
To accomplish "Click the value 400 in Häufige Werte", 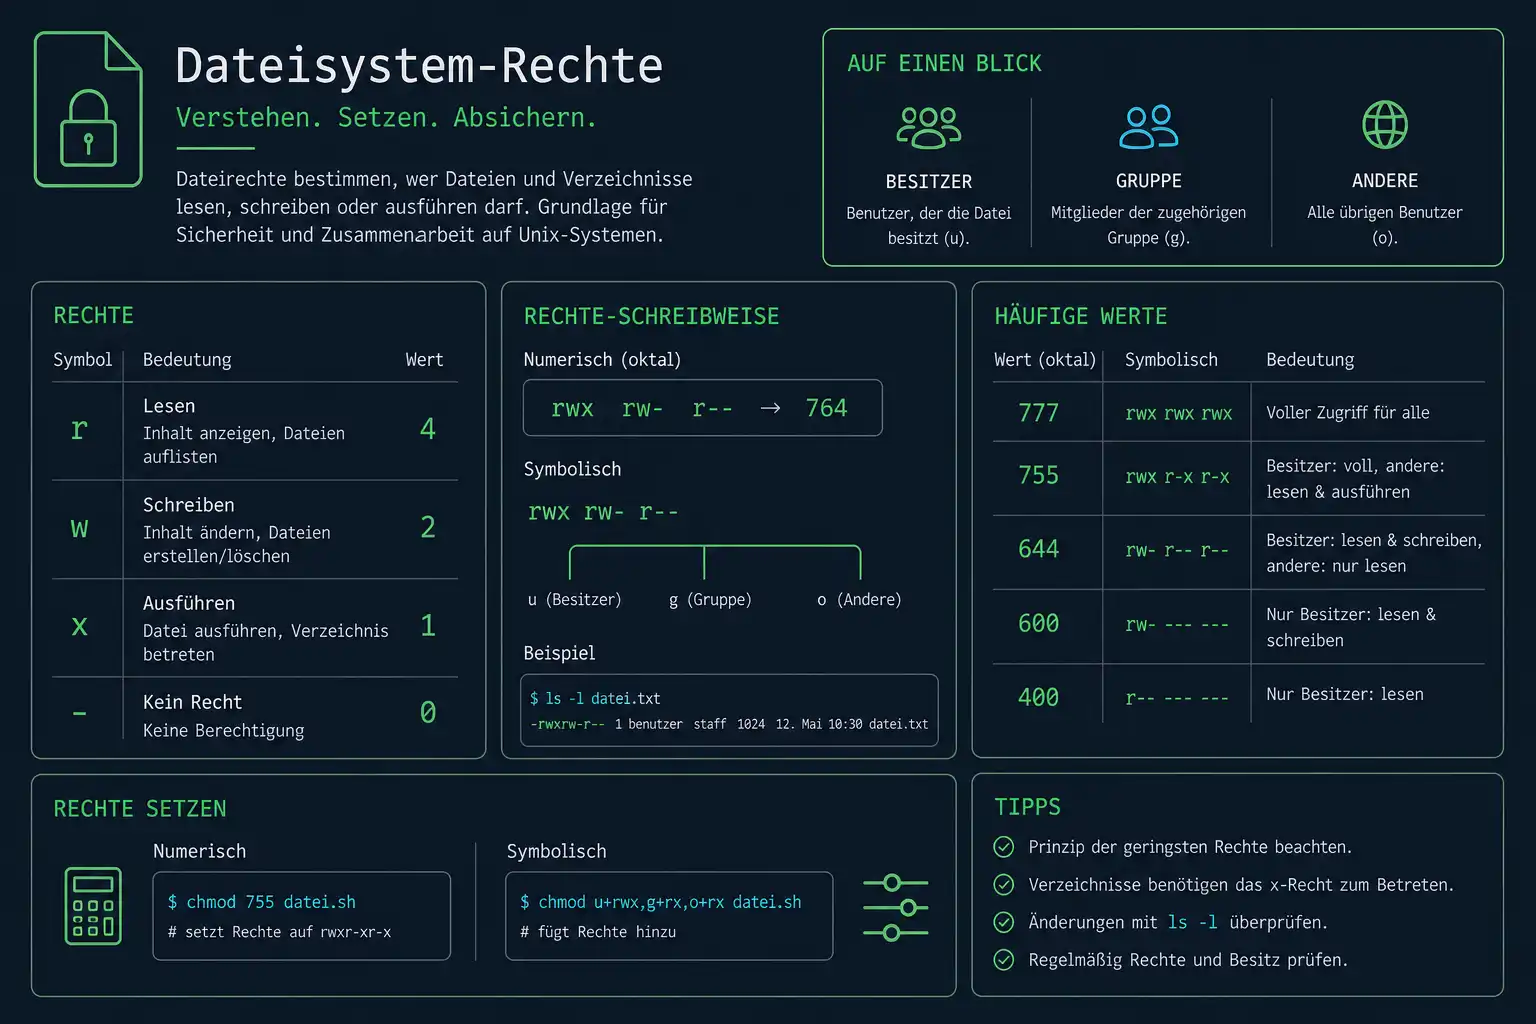I will click(x=1038, y=697).
